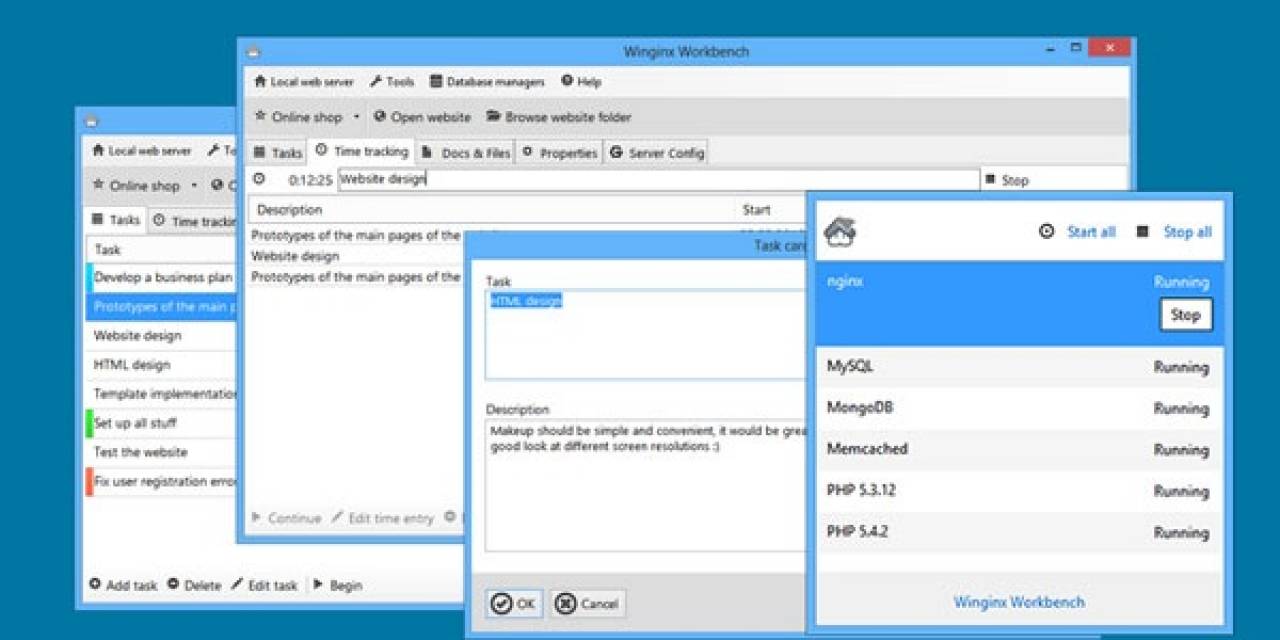Click the home icon in services panel
The width and height of the screenshot is (1280, 640).
[841, 231]
